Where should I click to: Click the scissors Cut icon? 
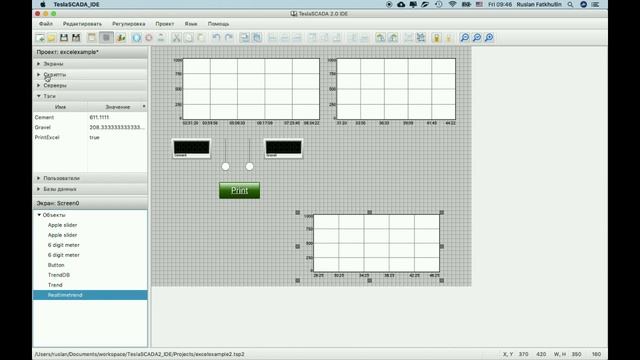point(176,38)
